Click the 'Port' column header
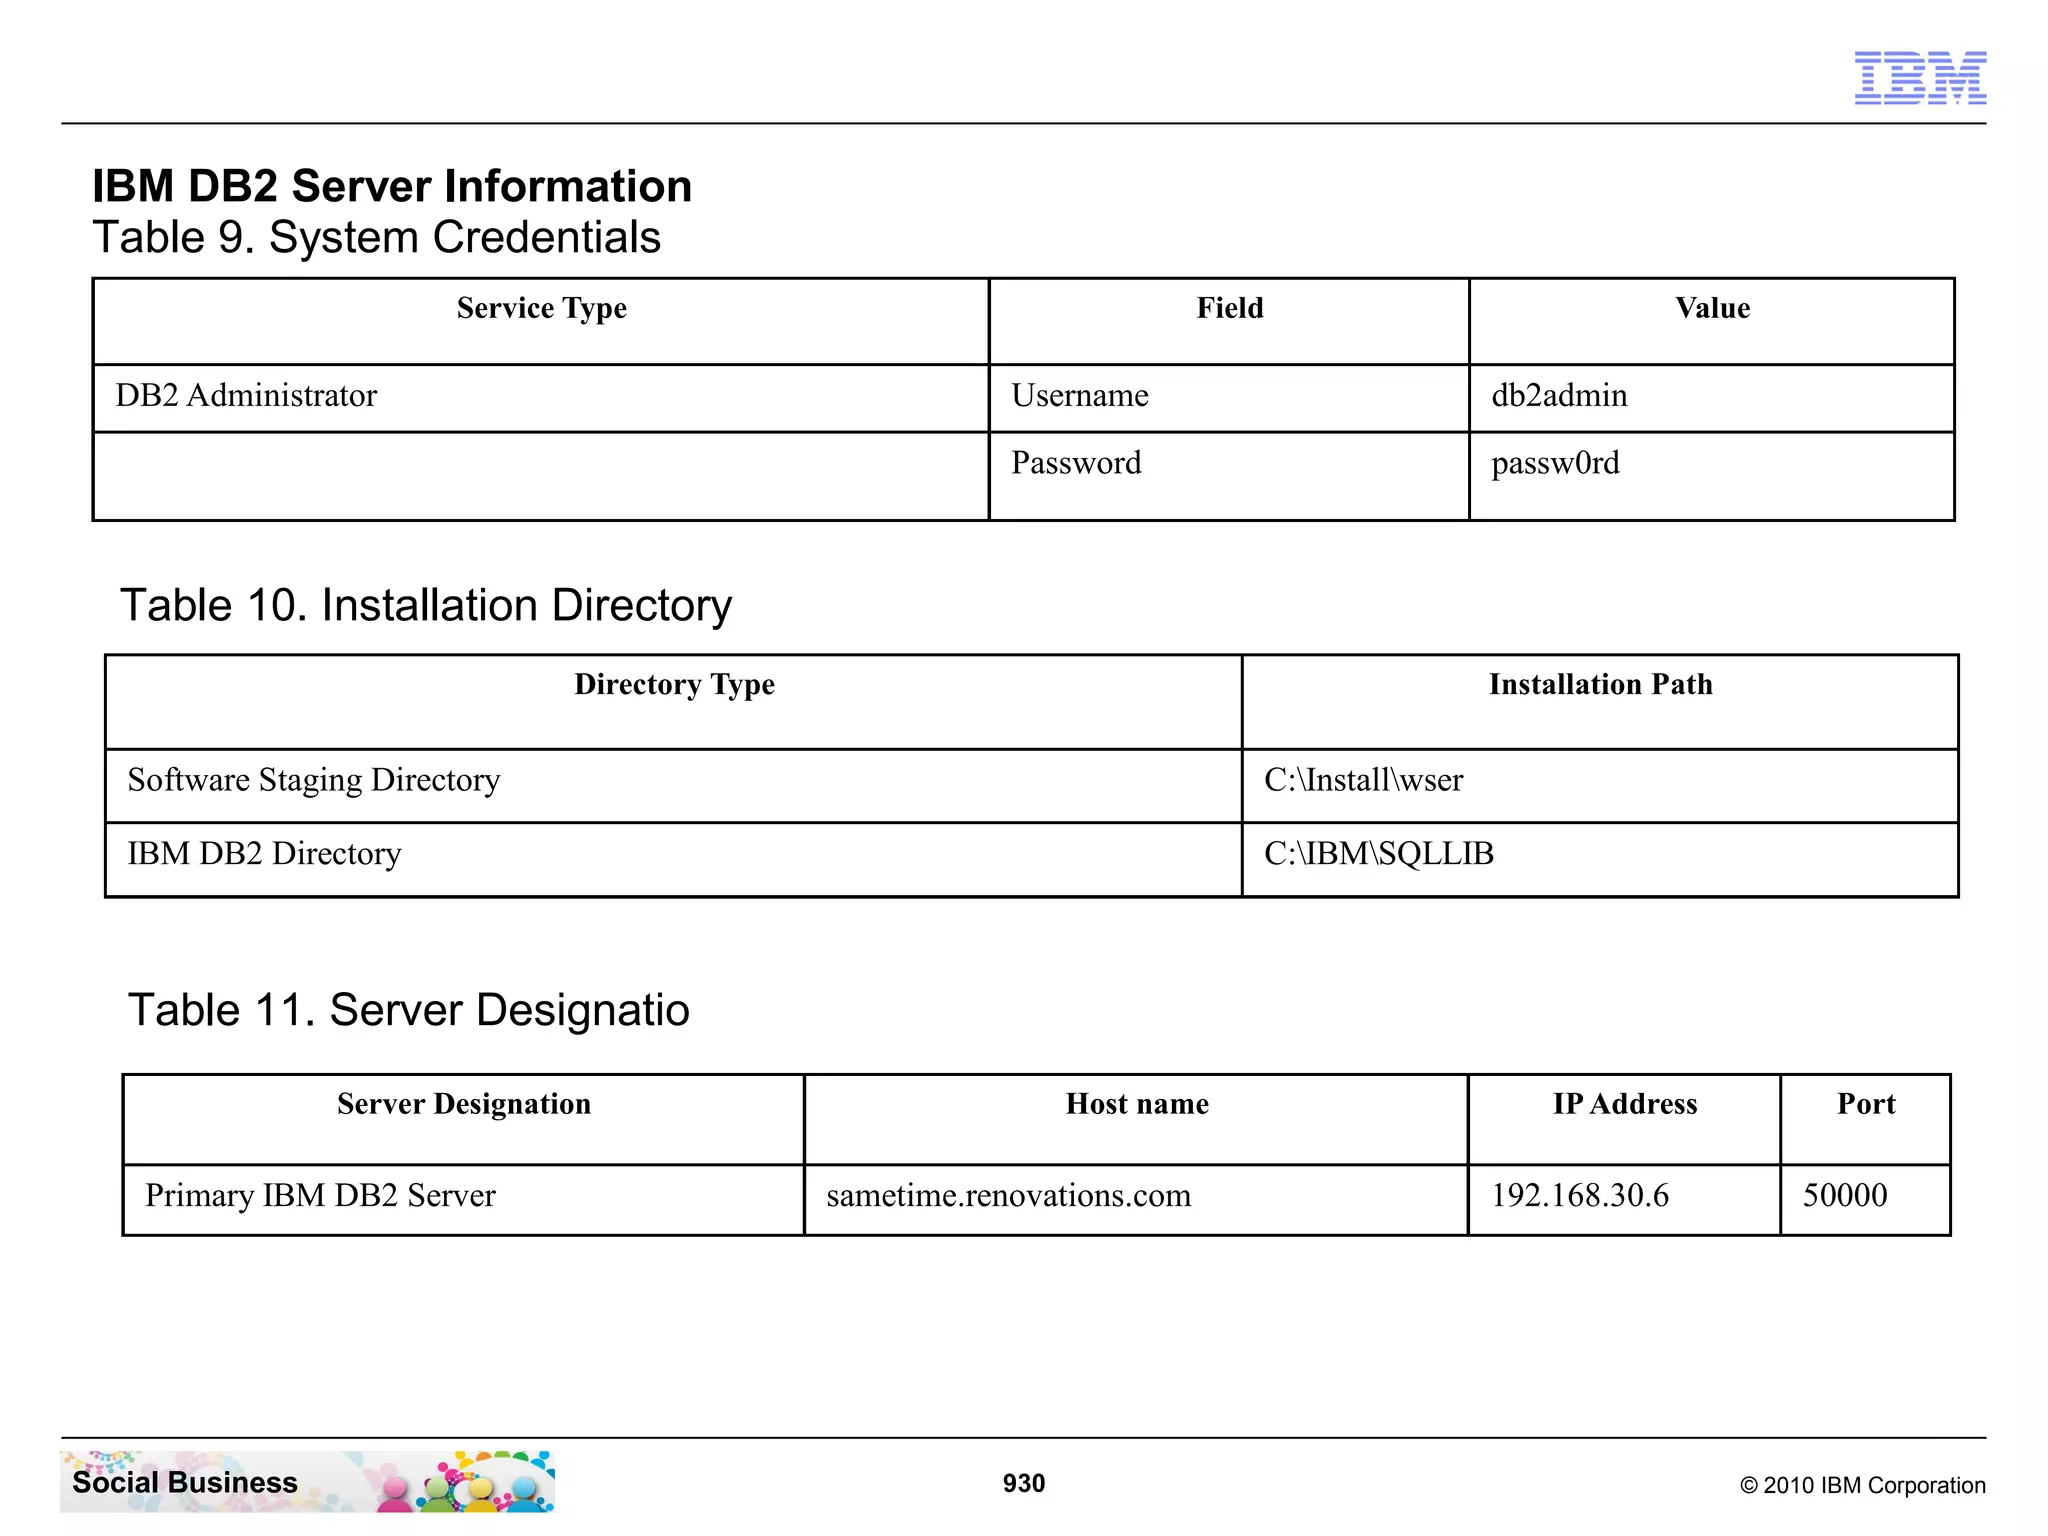Image resolution: width=2048 pixels, height=1536 pixels. coord(1866,1120)
